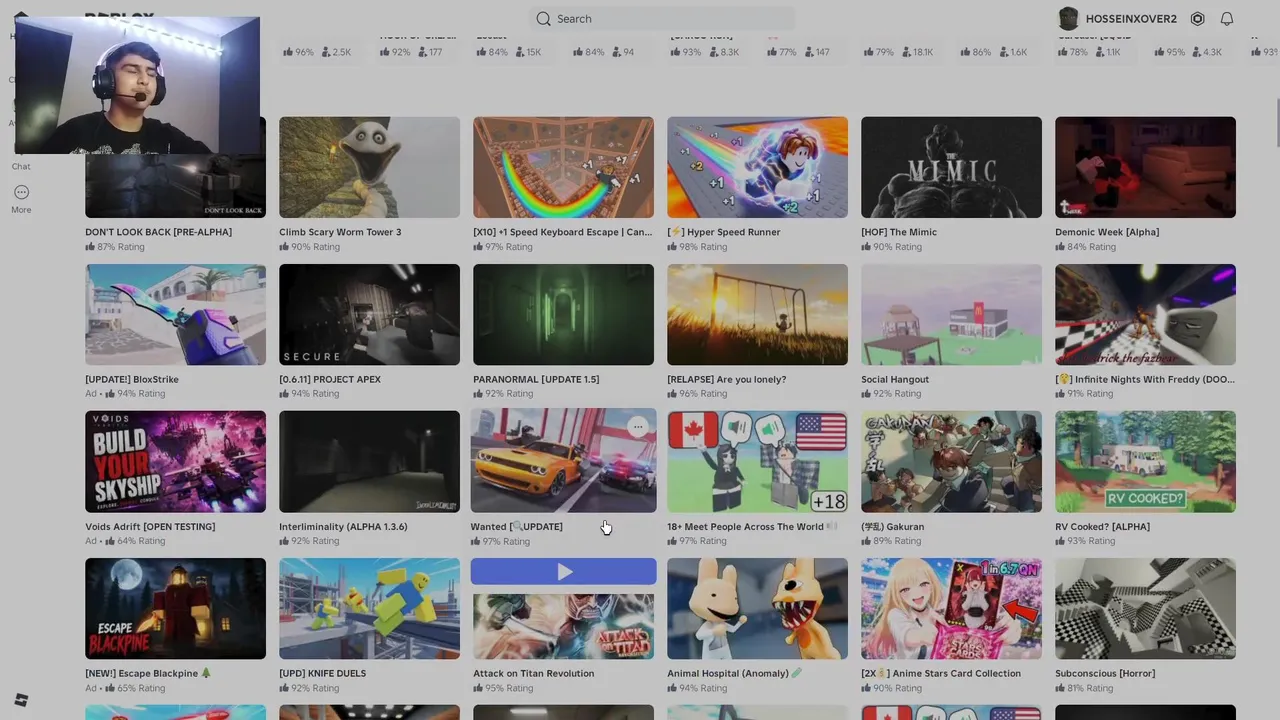
Task: Open the notifications bell
Action: (x=1227, y=19)
